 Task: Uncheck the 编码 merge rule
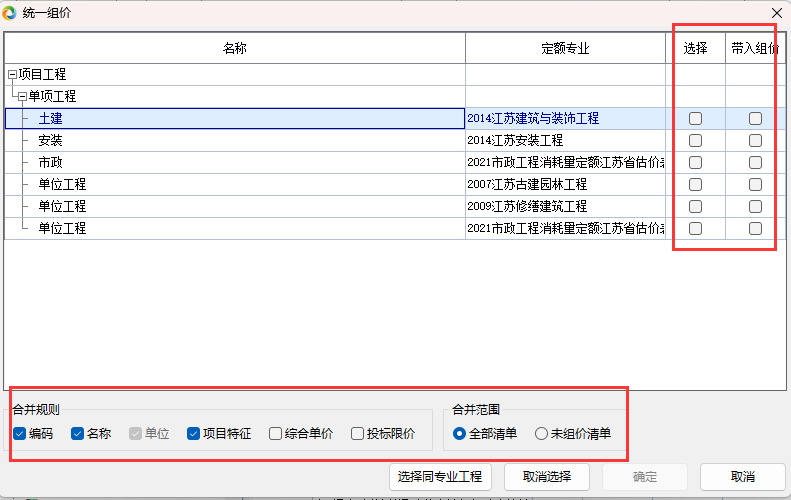coord(21,434)
